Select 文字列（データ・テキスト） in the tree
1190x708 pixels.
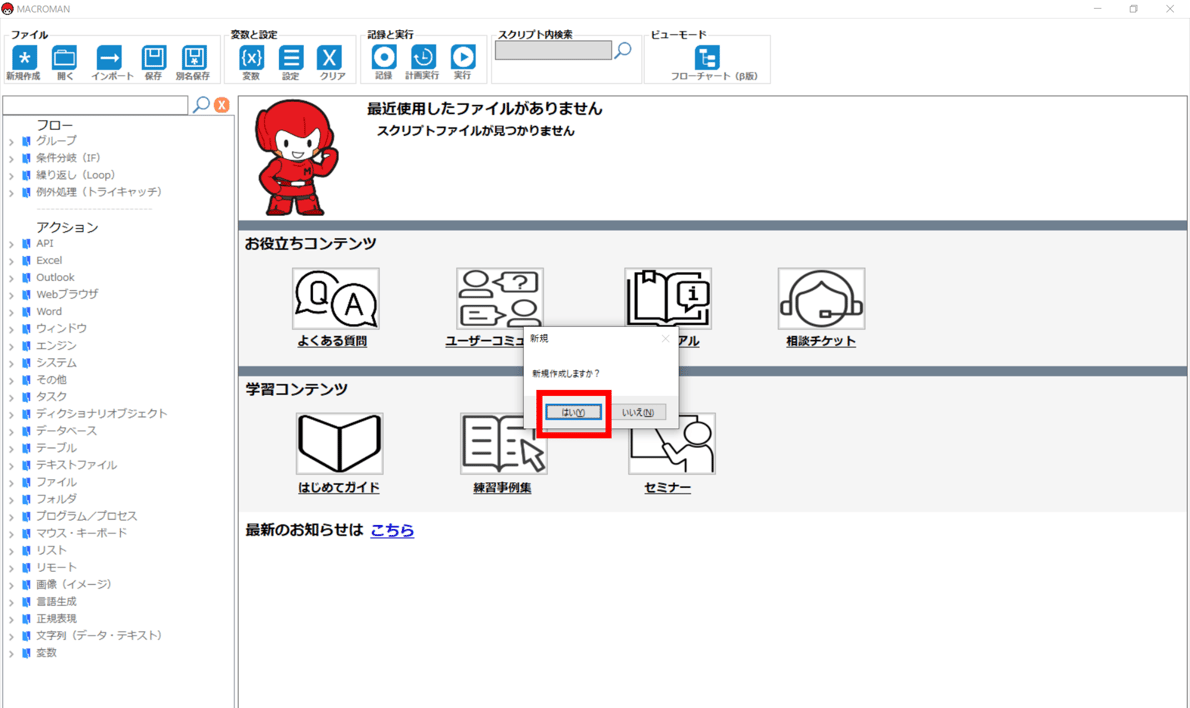(x=99, y=636)
